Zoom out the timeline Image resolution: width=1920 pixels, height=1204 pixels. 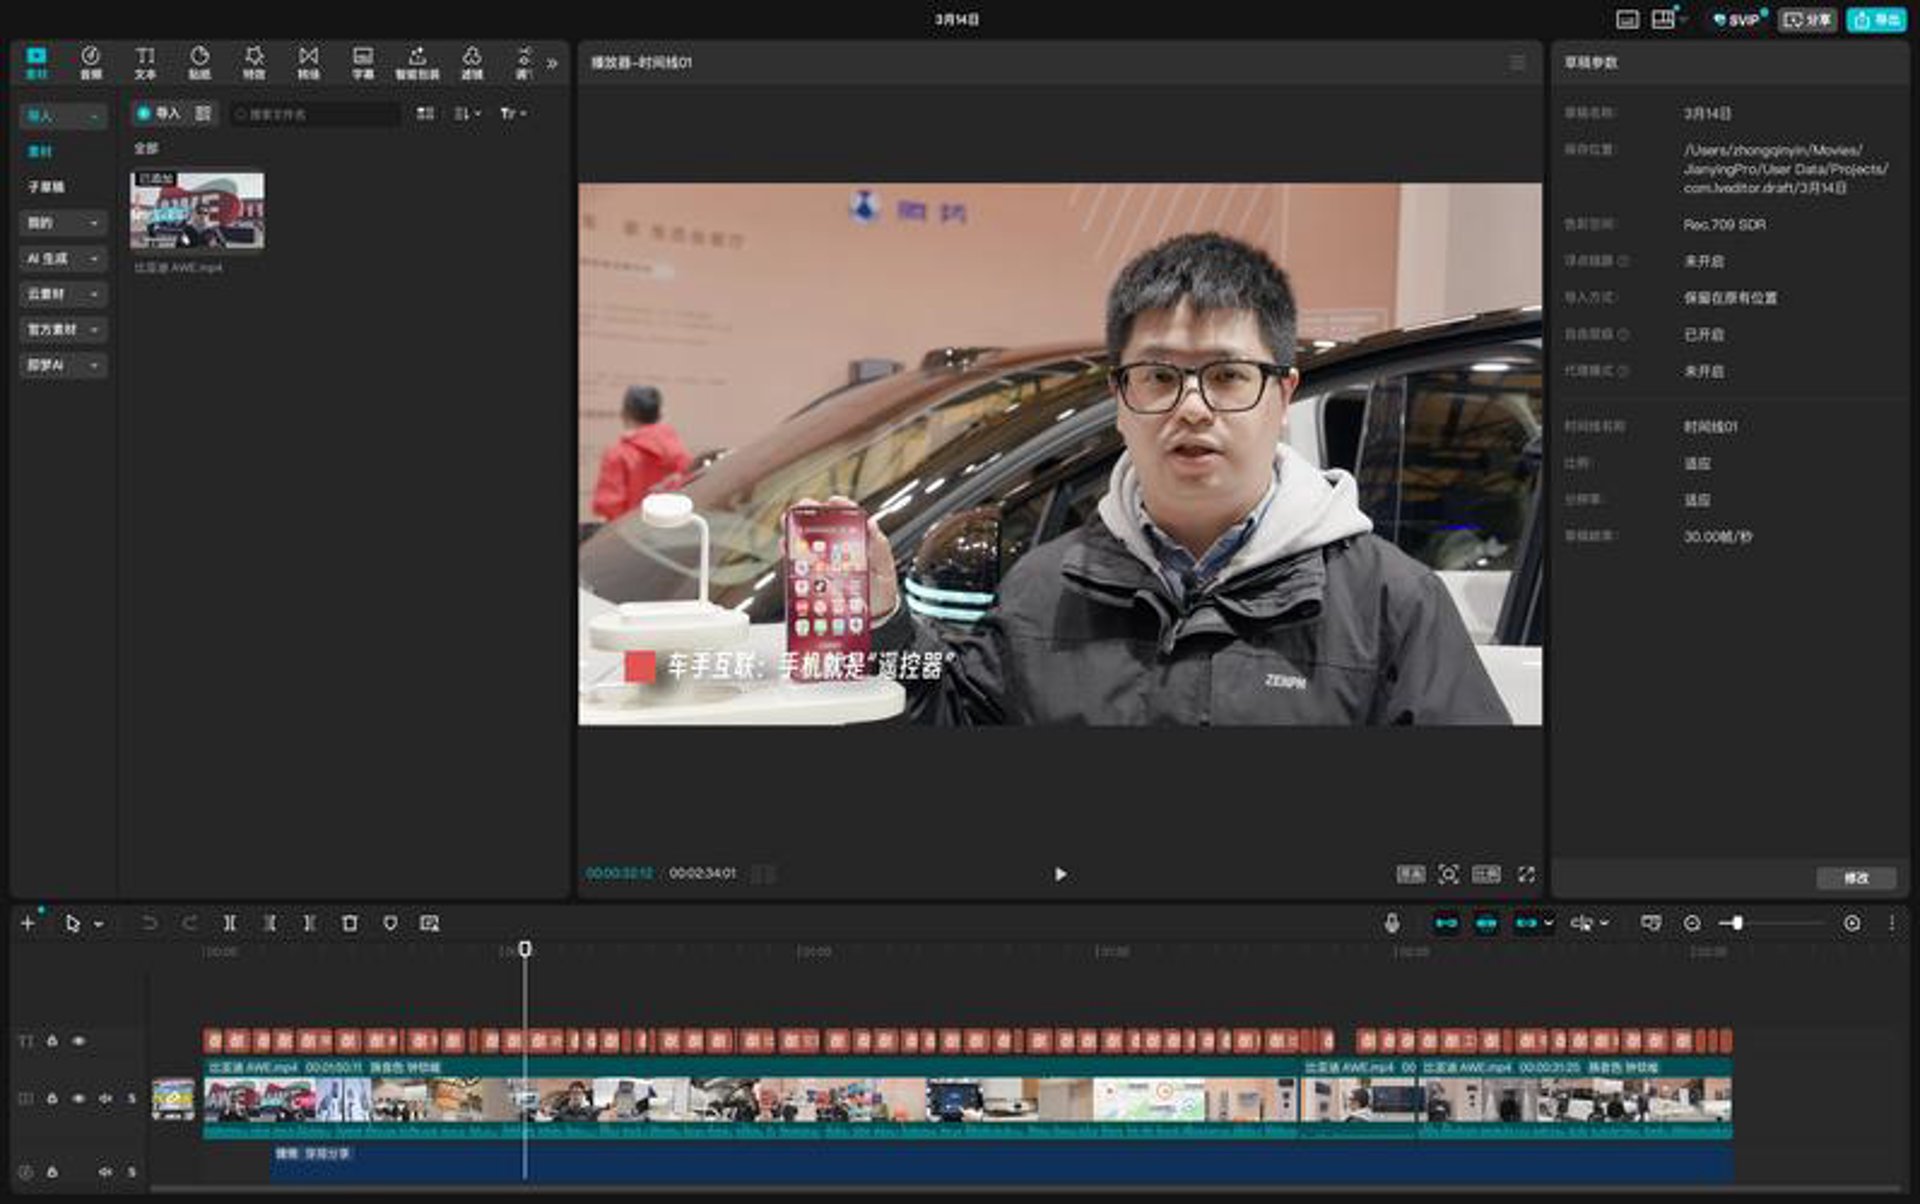tap(1692, 923)
